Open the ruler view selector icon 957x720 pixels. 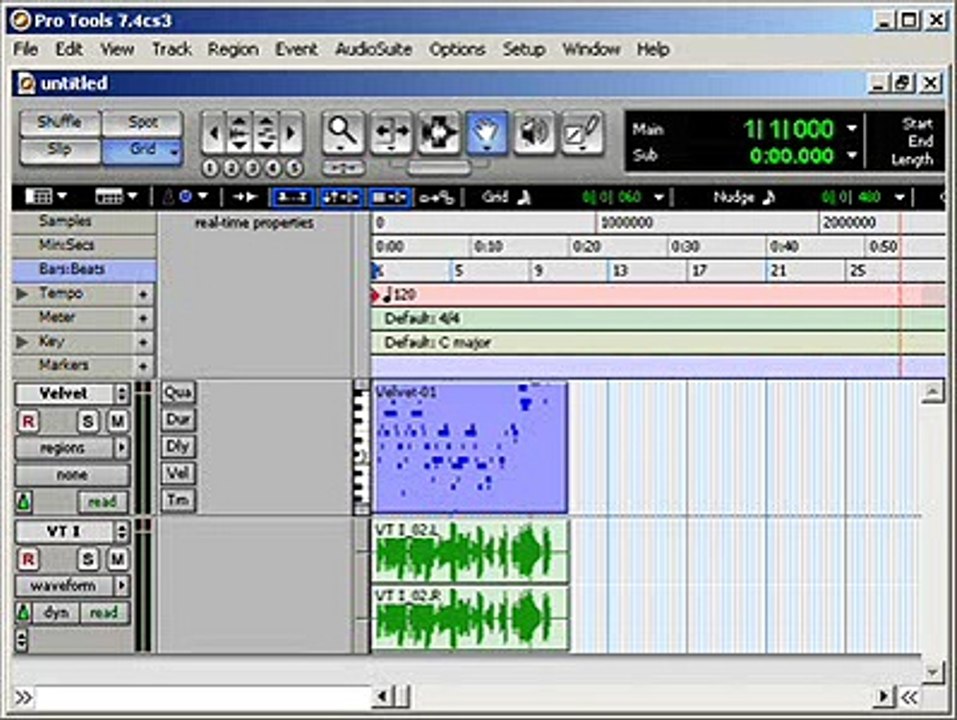[116, 197]
